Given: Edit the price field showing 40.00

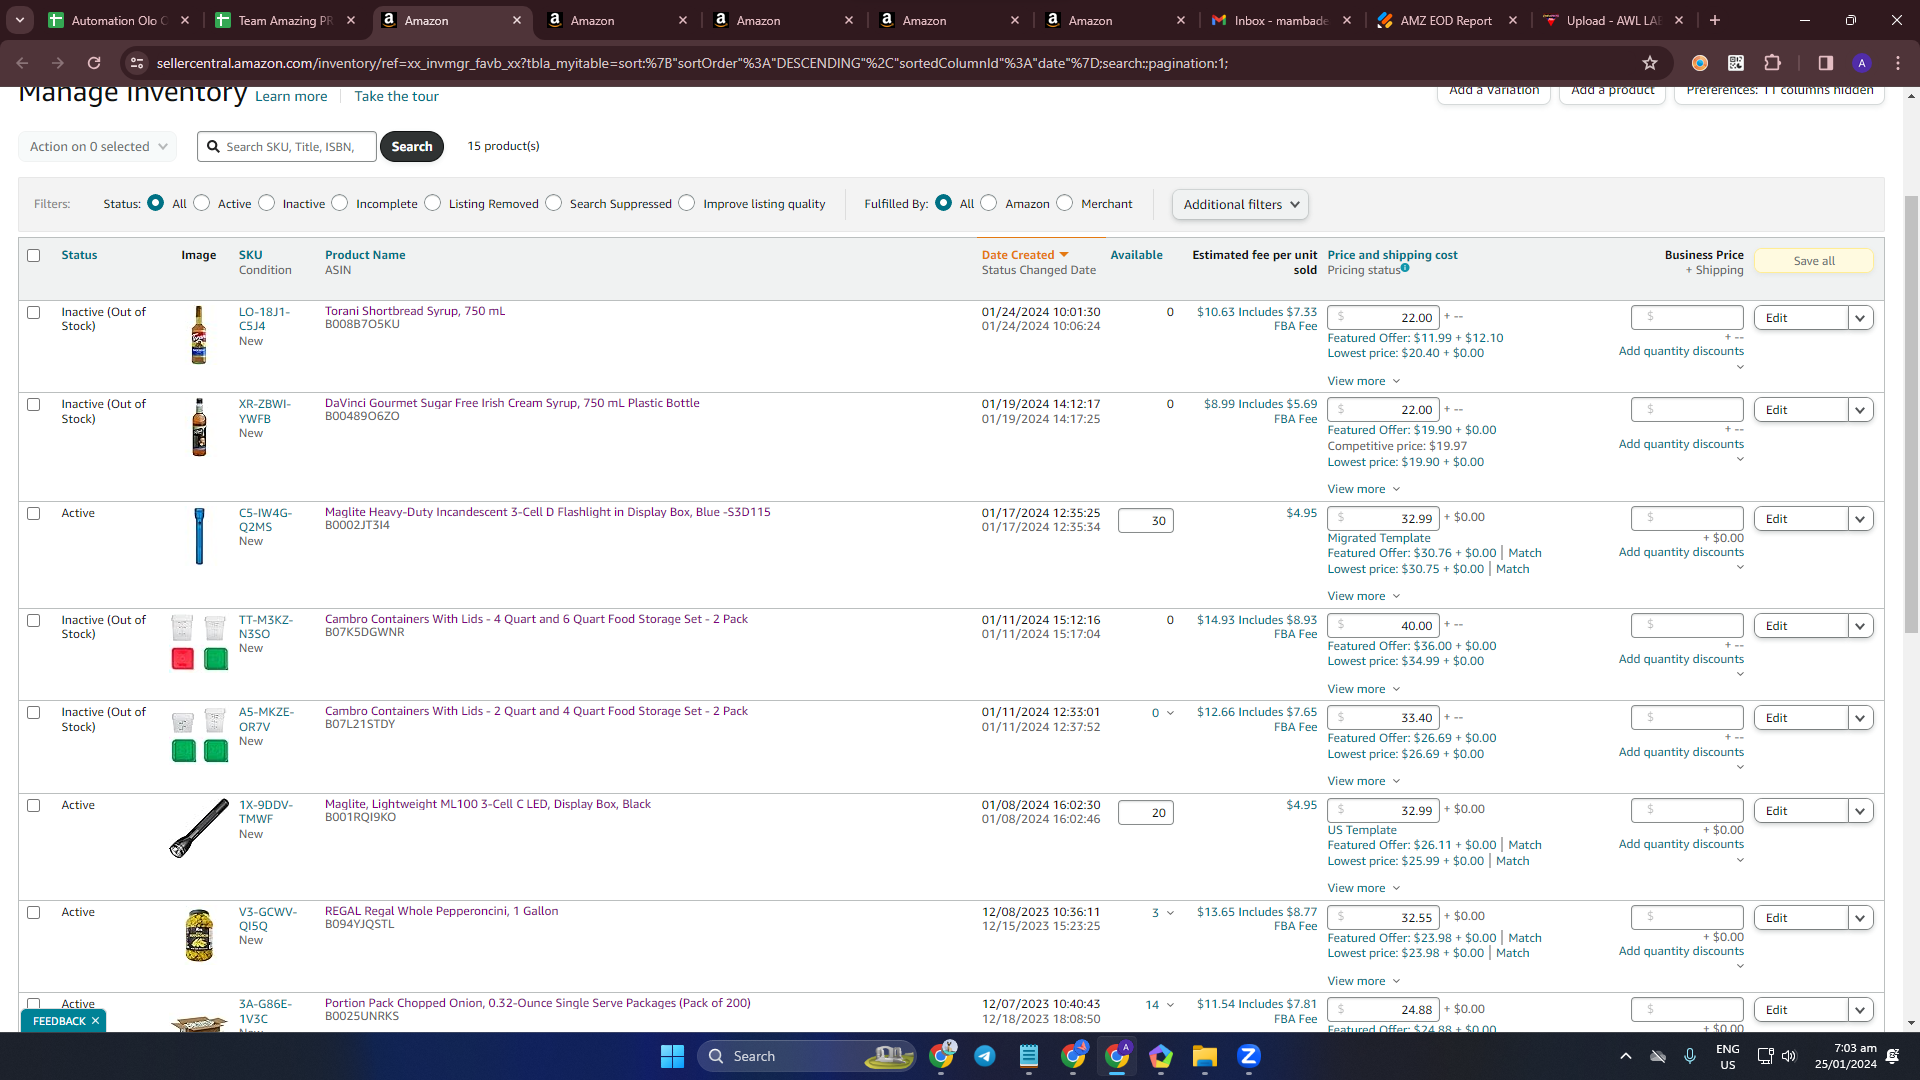Looking at the screenshot, I should 1383,626.
